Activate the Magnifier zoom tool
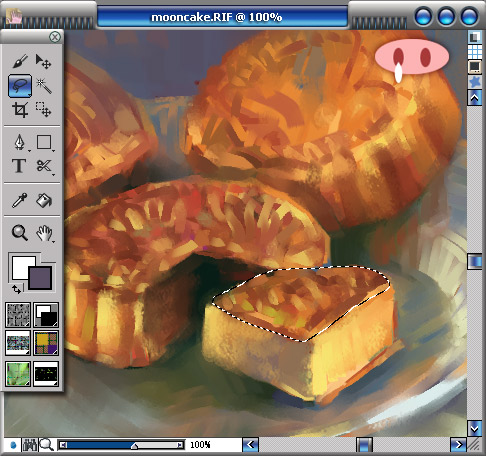486x456 pixels. (19, 233)
